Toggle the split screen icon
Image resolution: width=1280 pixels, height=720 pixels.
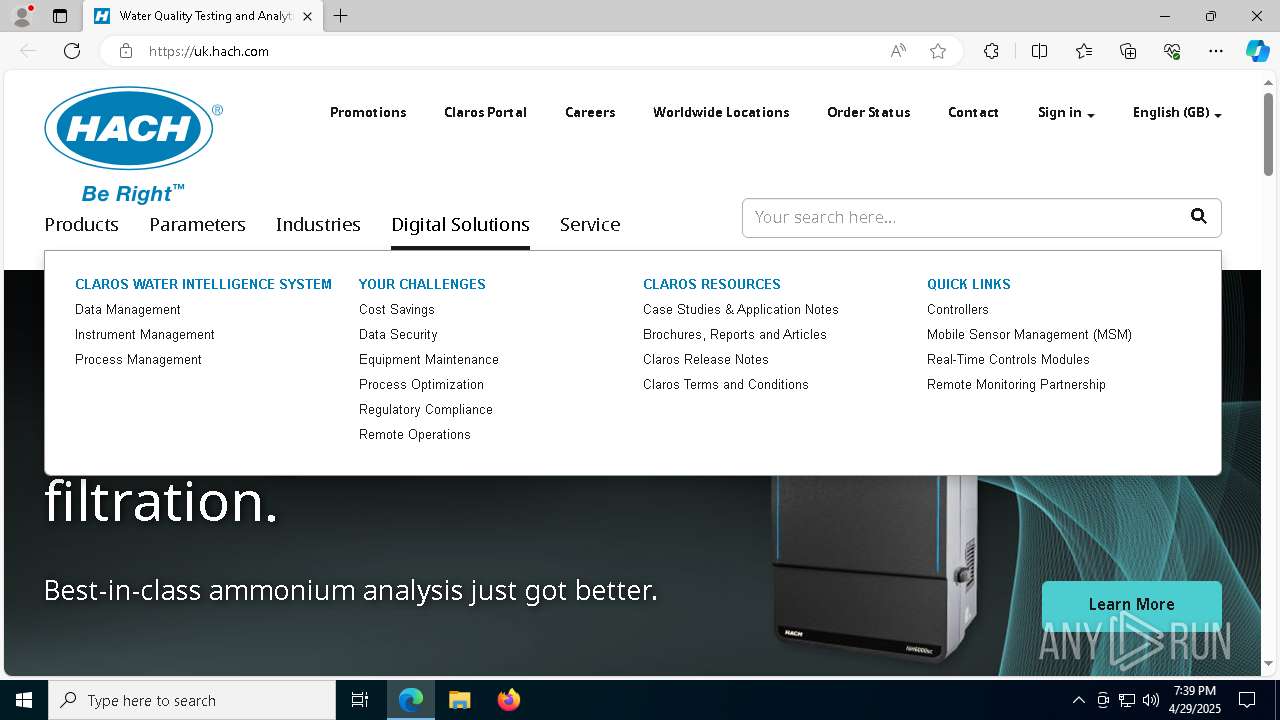(1039, 51)
